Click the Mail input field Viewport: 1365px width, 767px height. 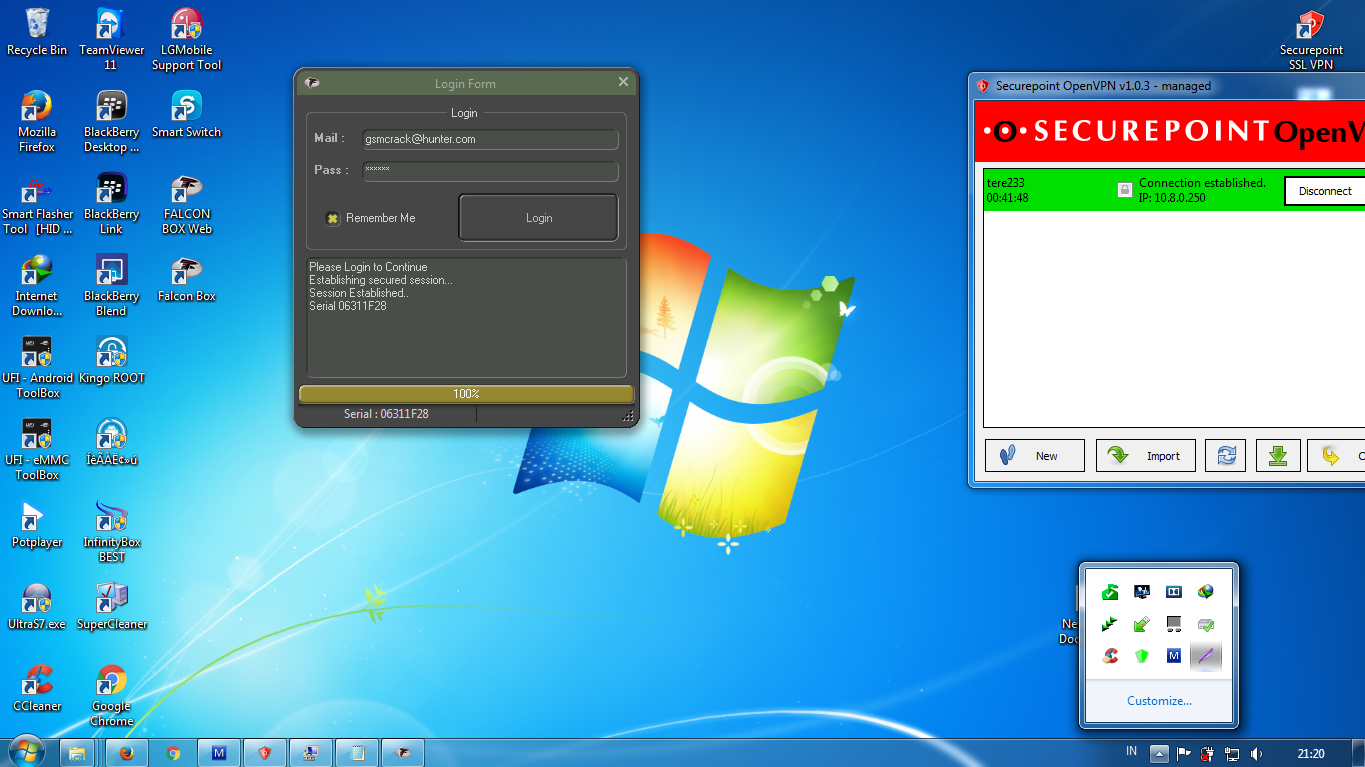490,140
